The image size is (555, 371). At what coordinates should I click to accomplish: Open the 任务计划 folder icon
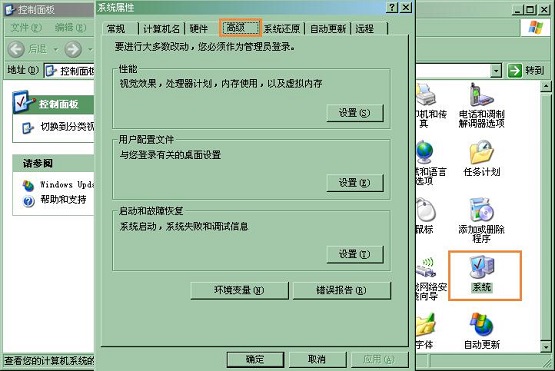[481, 158]
